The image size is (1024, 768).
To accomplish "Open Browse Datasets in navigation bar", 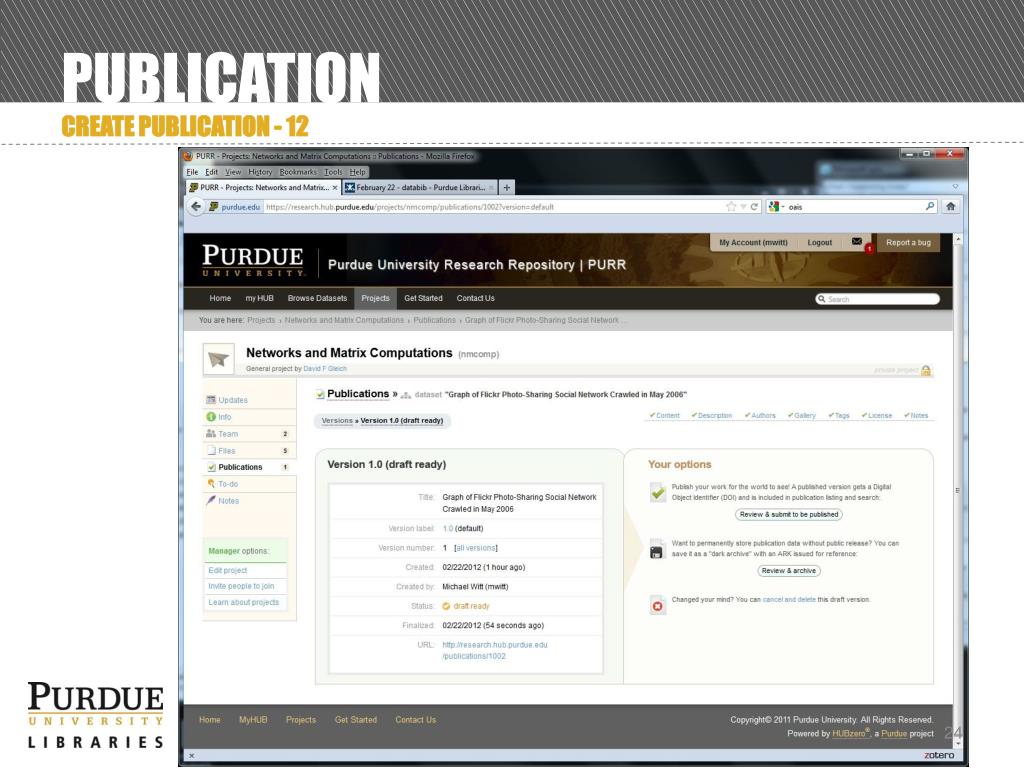I will point(317,298).
